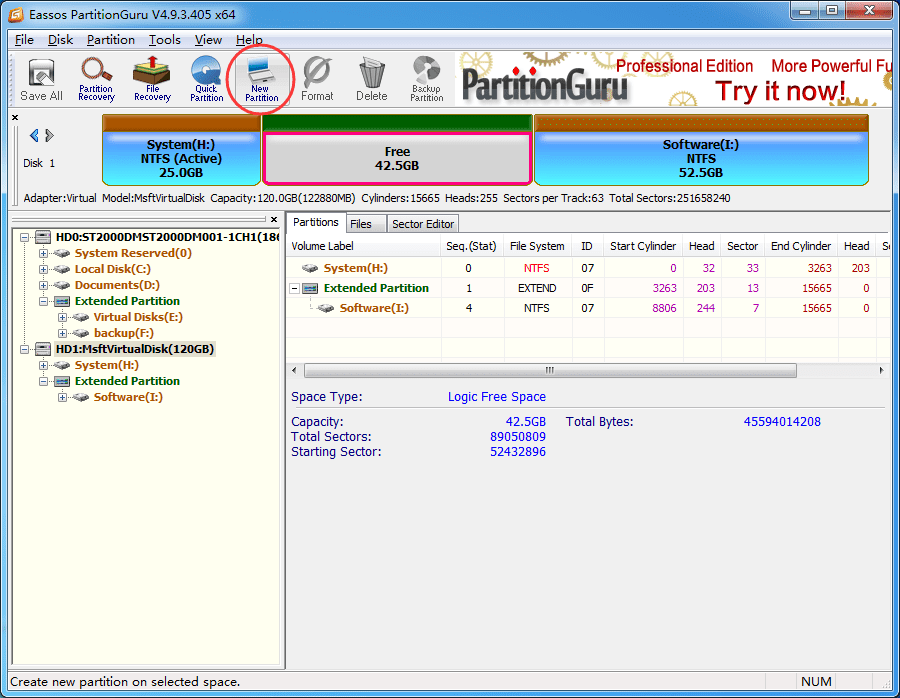Image resolution: width=900 pixels, height=698 pixels.
Task: Click System(H:) partition icon in table
Action: [310, 268]
